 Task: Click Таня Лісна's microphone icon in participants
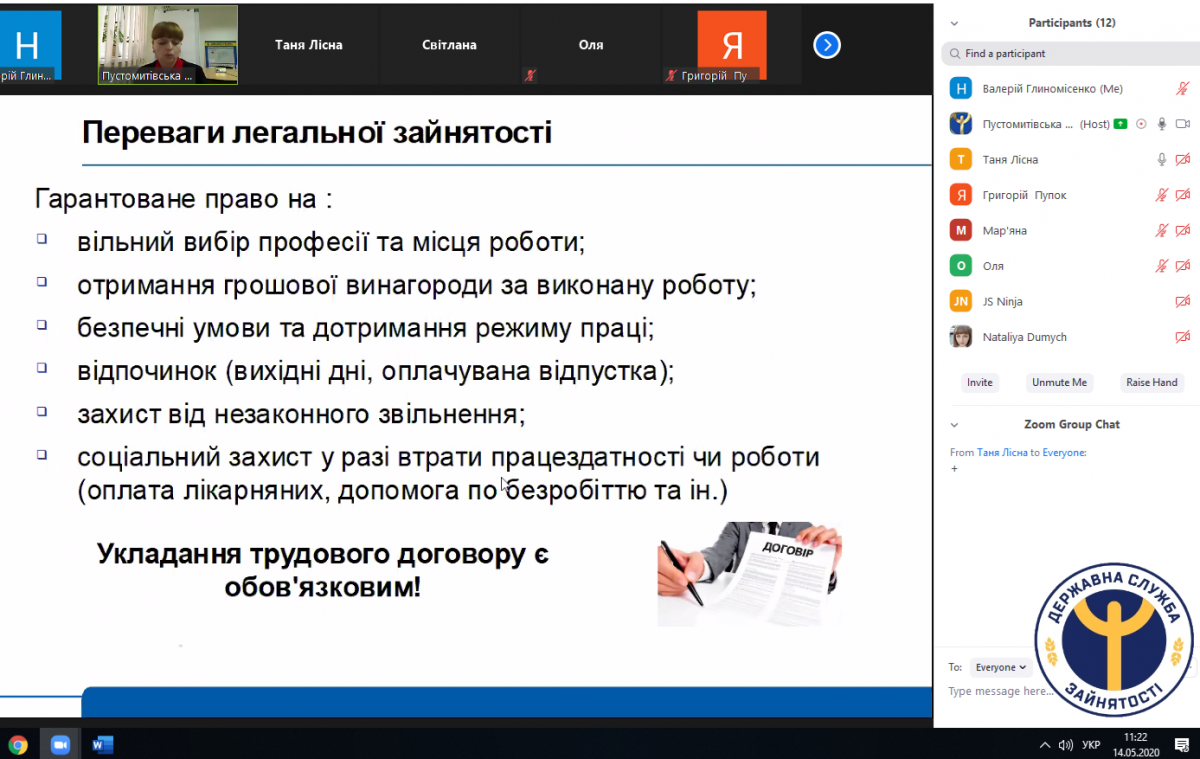click(x=1162, y=160)
